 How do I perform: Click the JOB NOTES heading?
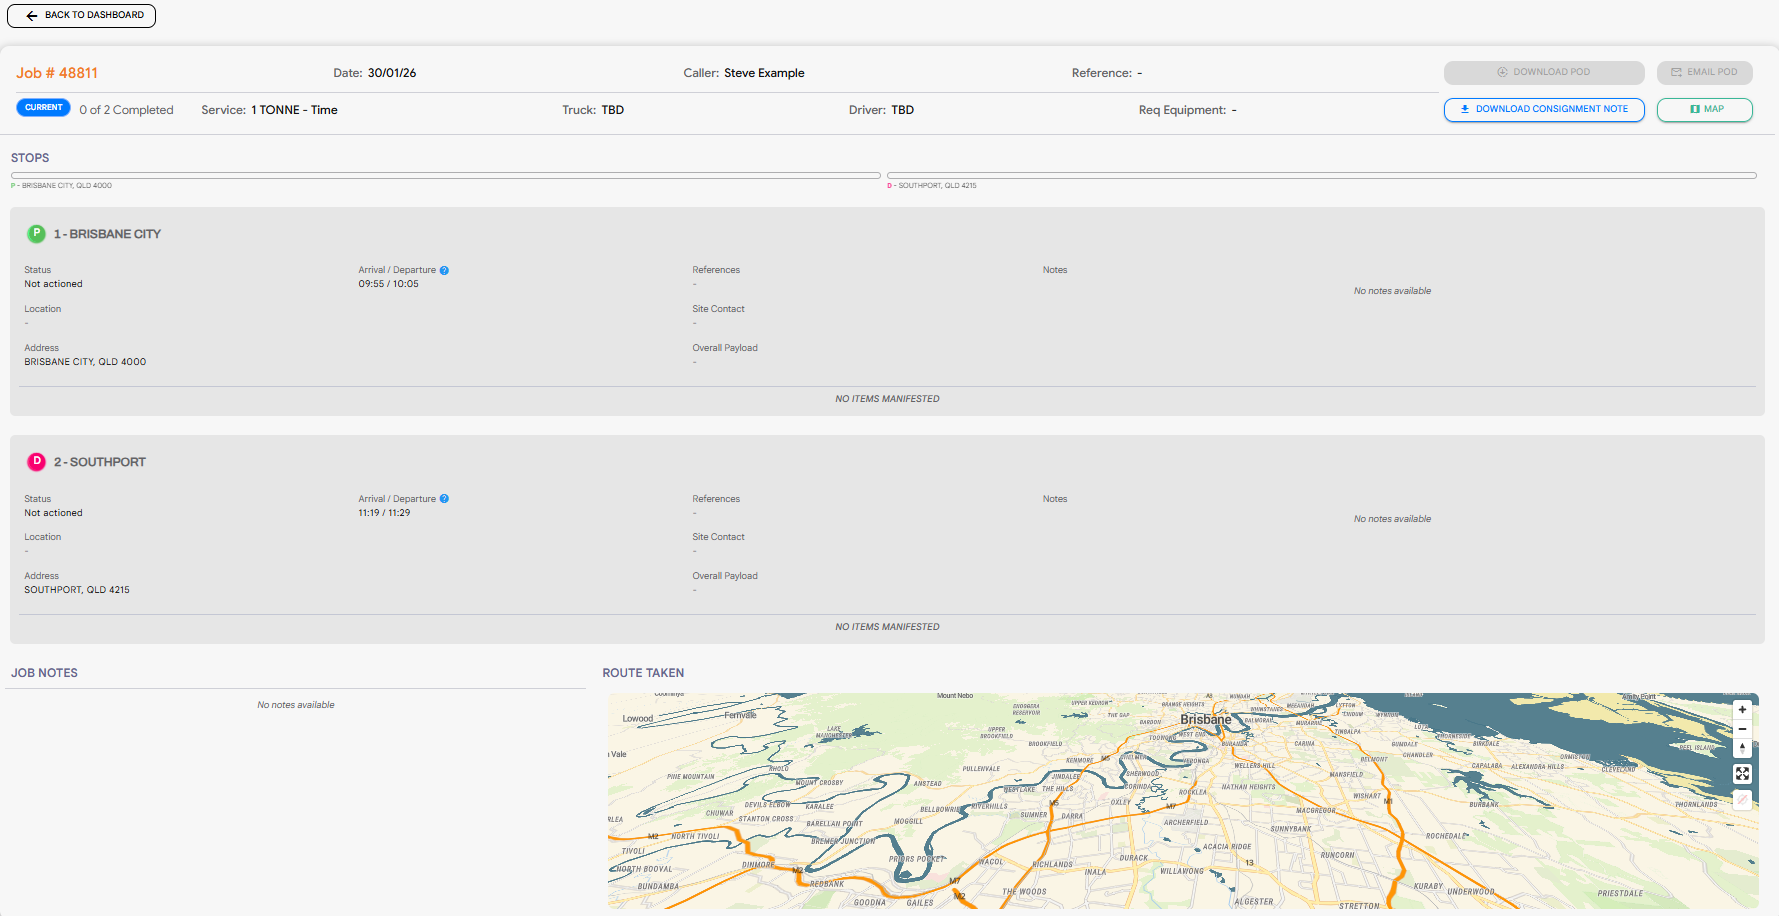click(44, 673)
